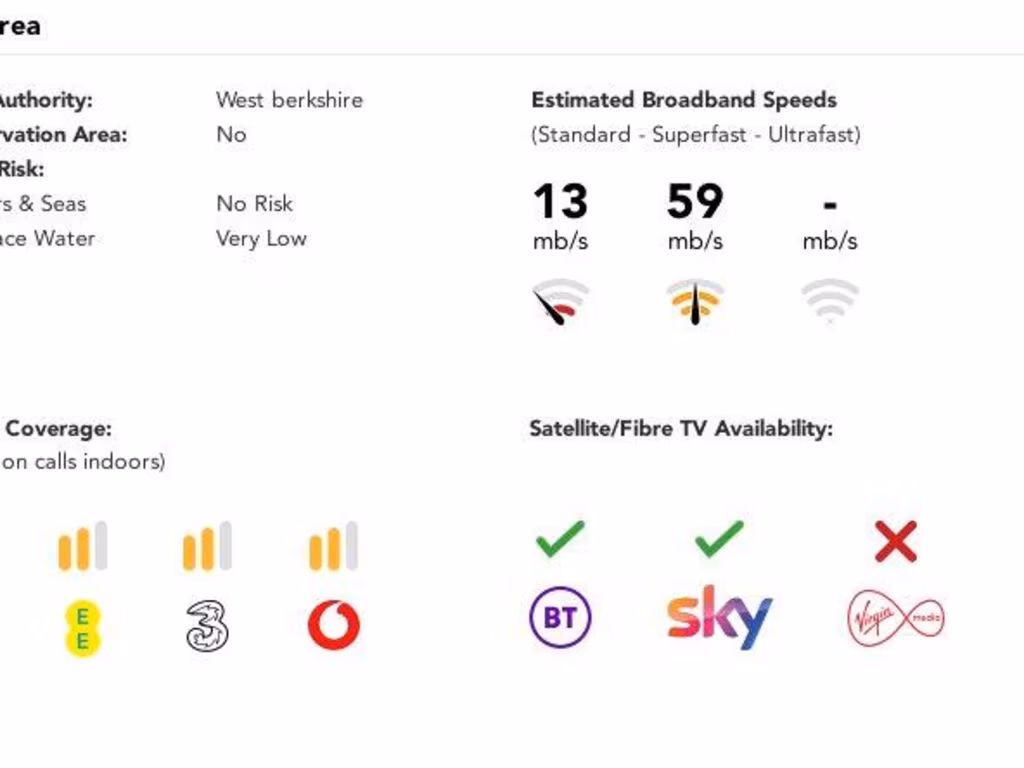
Task: Click the Sky logo
Action: (719, 616)
